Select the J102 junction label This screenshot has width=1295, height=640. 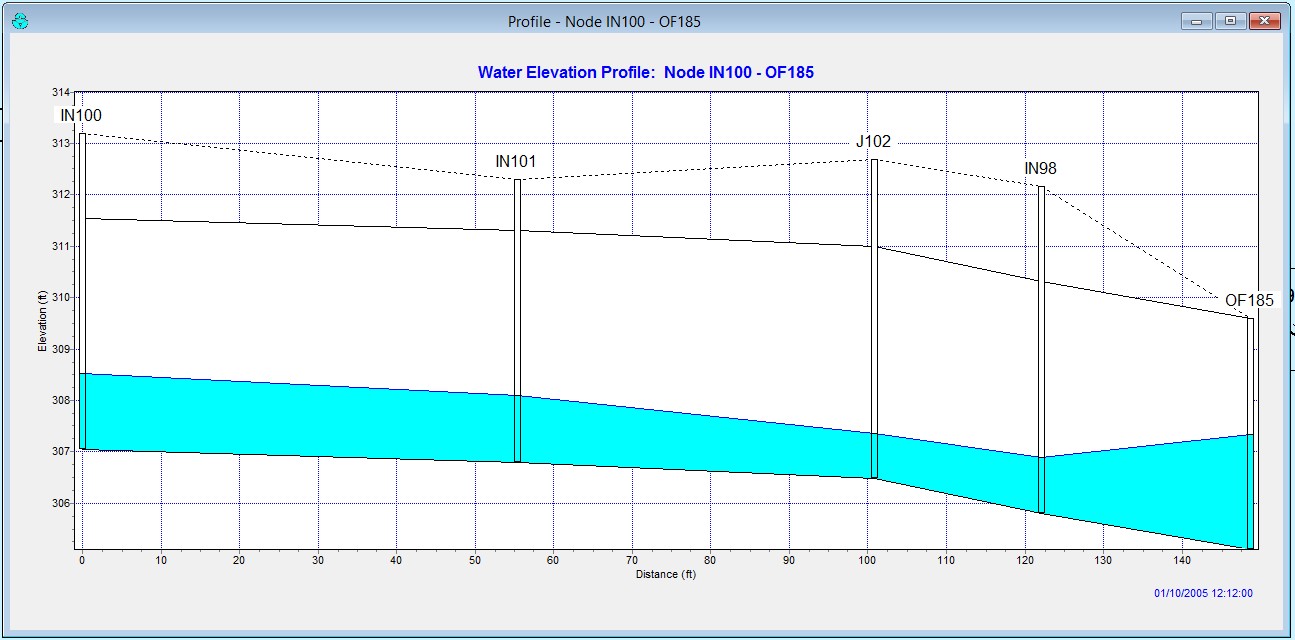point(873,142)
